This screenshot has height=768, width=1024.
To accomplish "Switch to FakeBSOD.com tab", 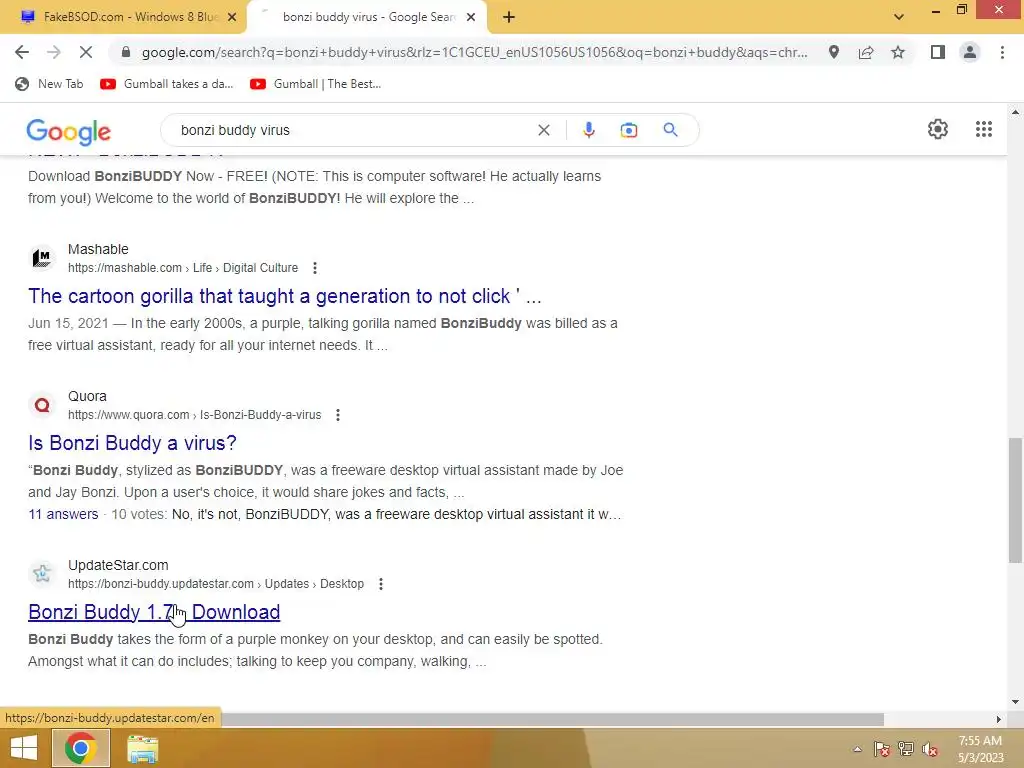I will coord(123,17).
